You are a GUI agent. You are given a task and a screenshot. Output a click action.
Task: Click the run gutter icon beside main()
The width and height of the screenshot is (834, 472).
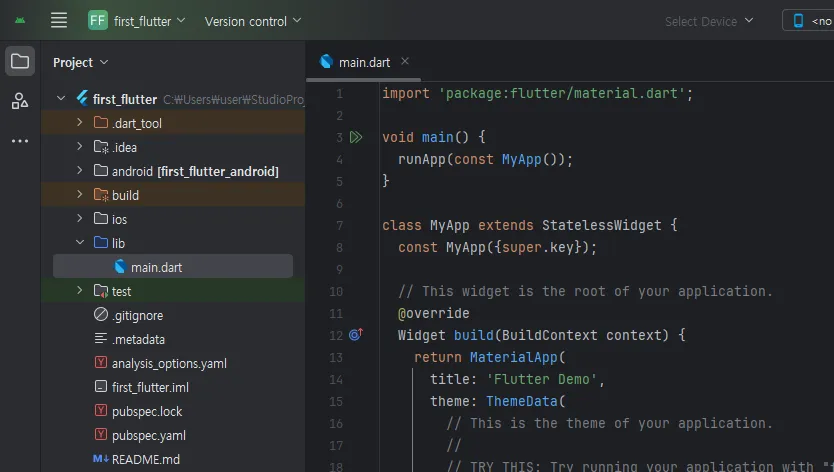click(x=356, y=137)
